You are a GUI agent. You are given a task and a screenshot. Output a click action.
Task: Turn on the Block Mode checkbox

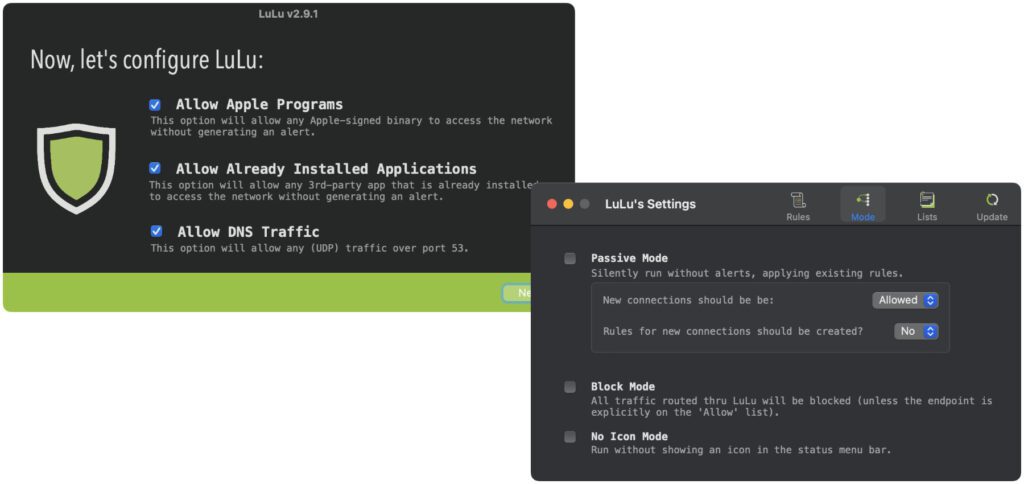pyautogui.click(x=570, y=387)
